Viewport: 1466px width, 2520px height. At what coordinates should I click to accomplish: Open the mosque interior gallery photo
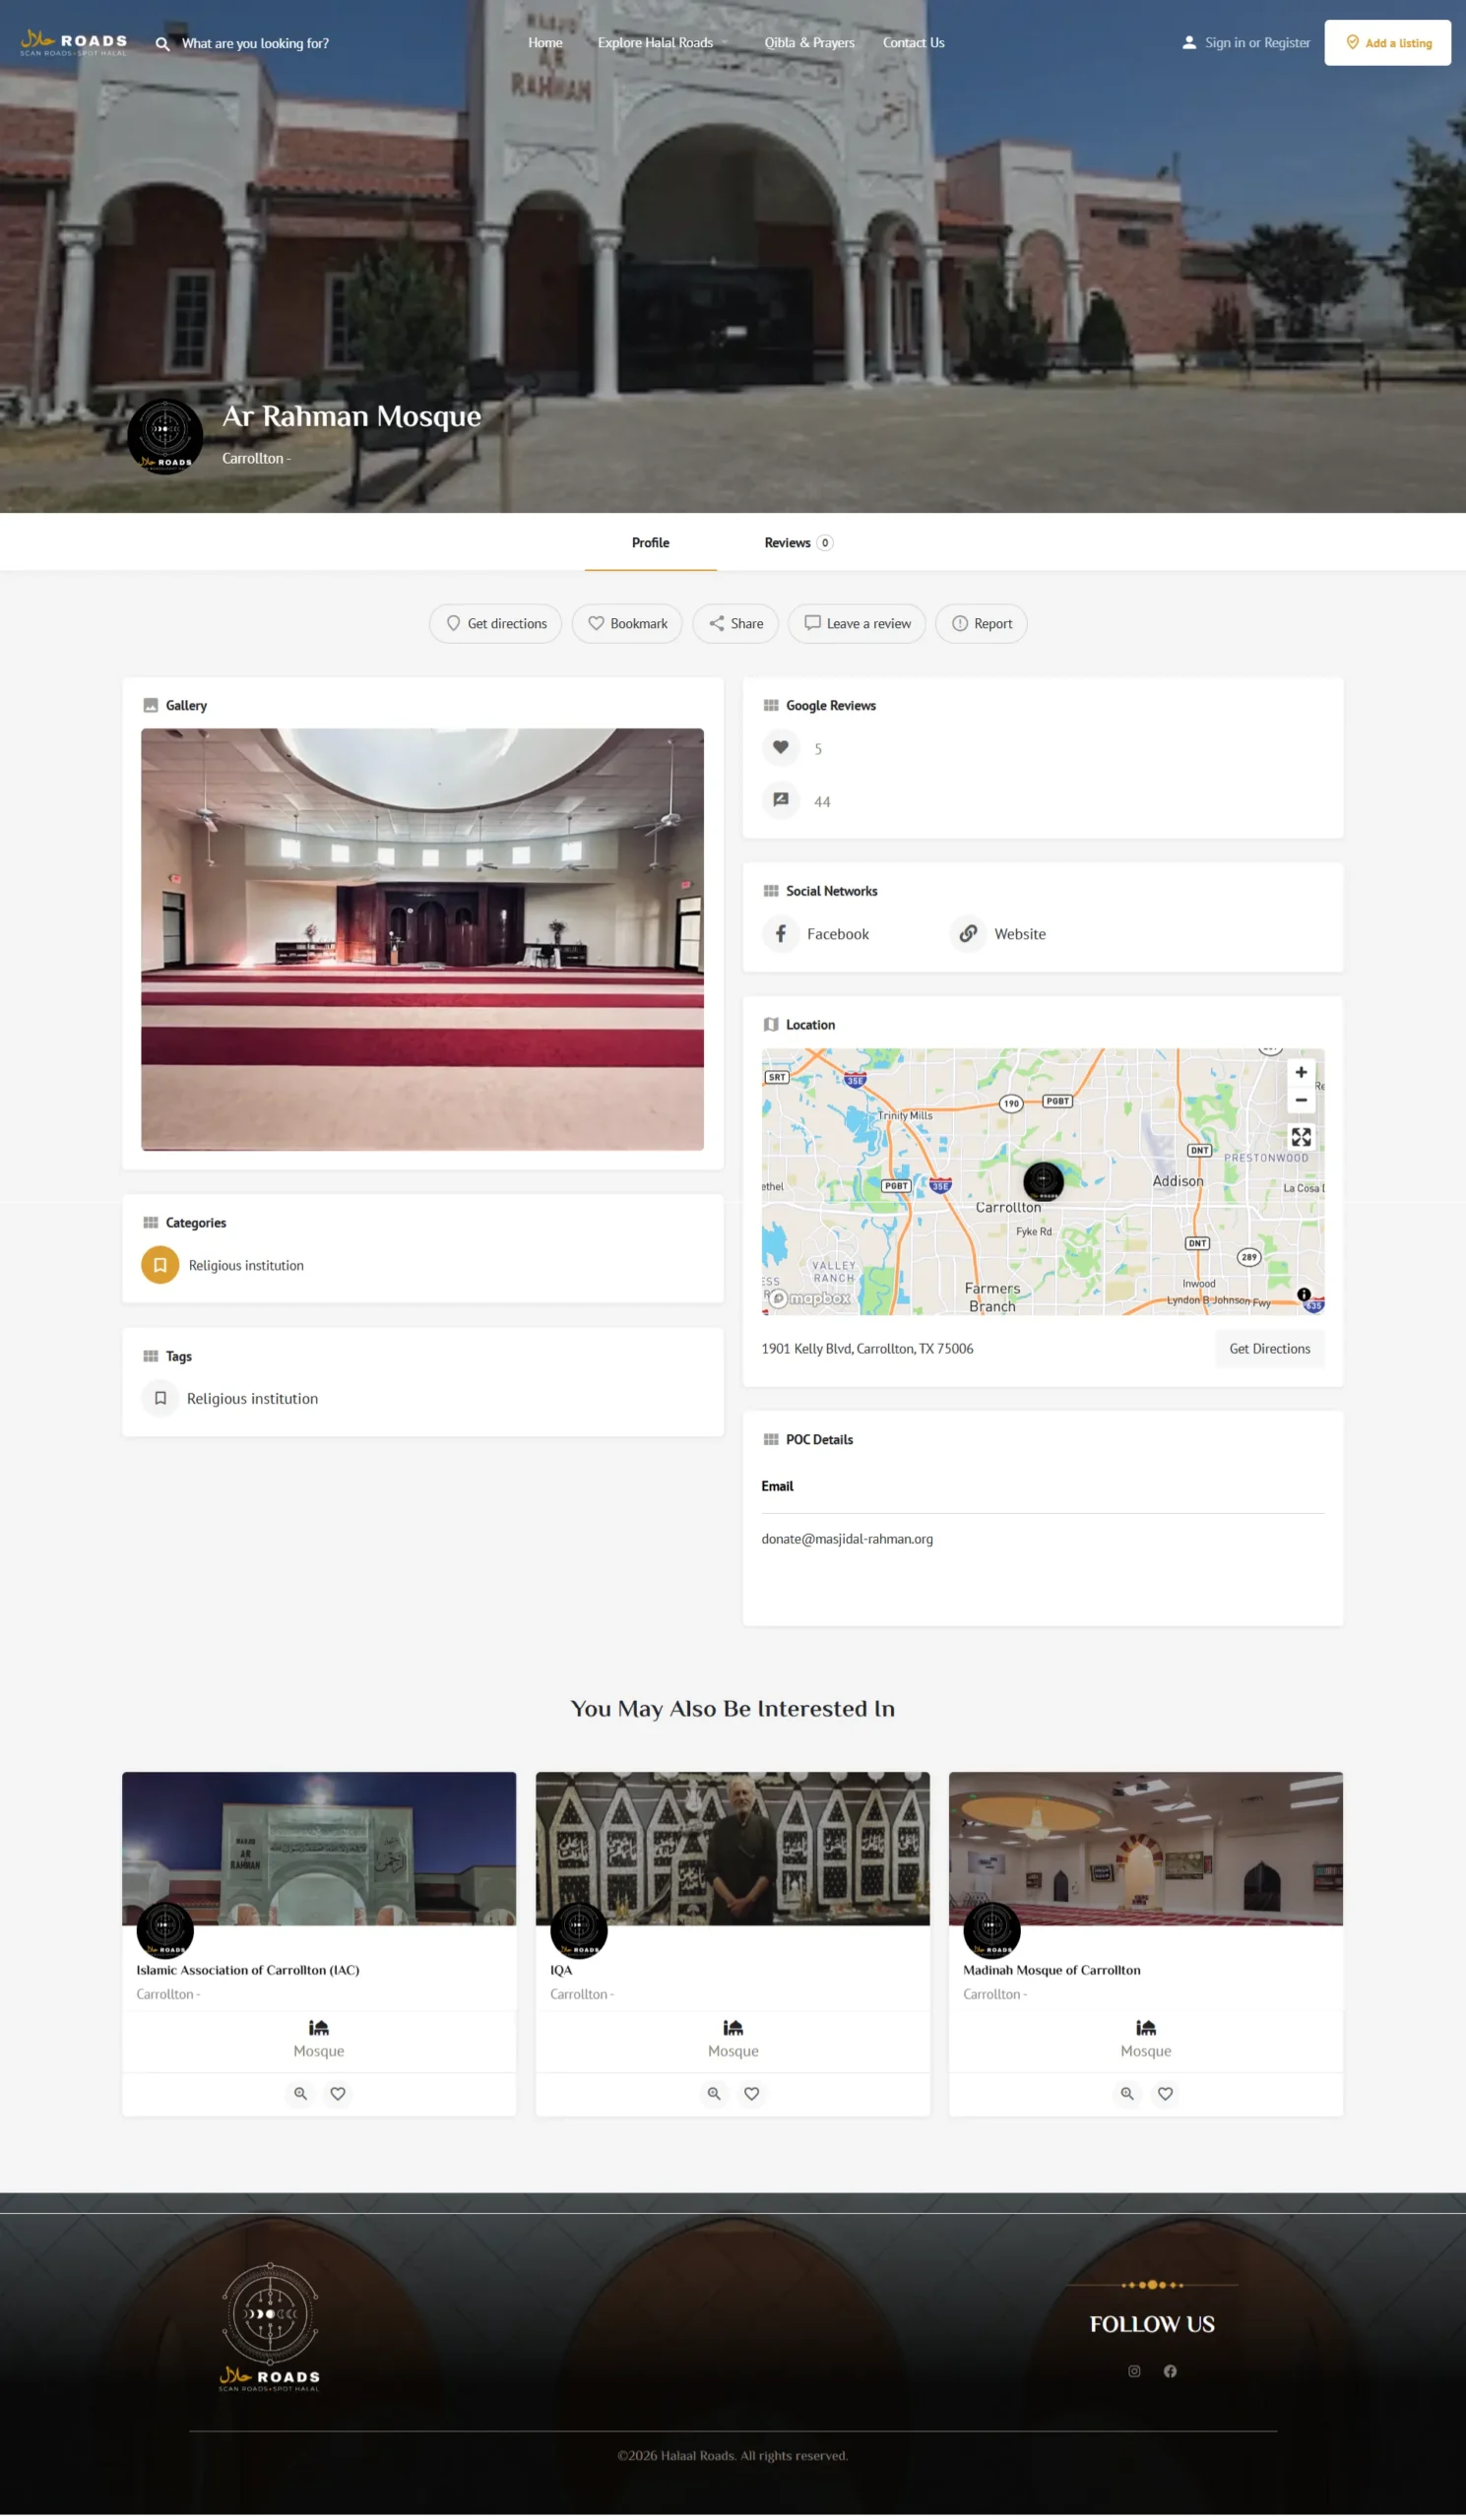pos(422,939)
